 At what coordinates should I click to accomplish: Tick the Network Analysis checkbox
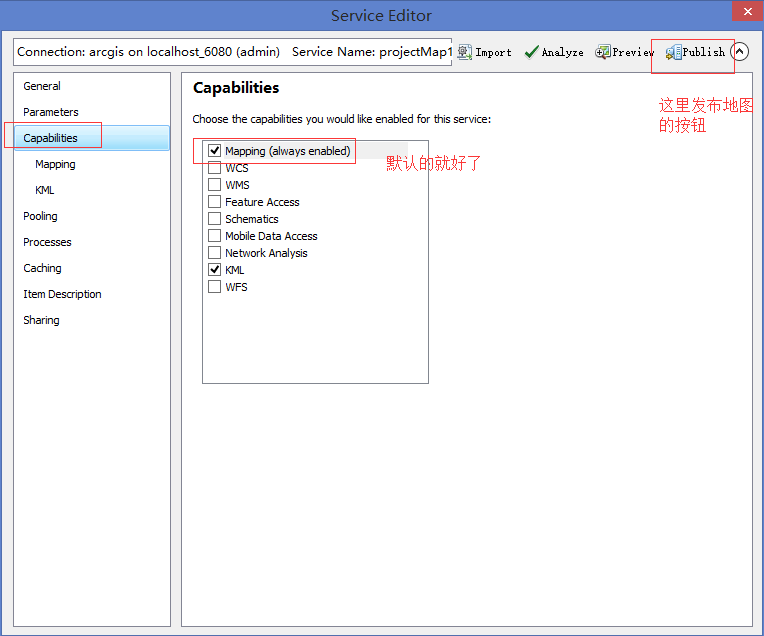pos(214,253)
